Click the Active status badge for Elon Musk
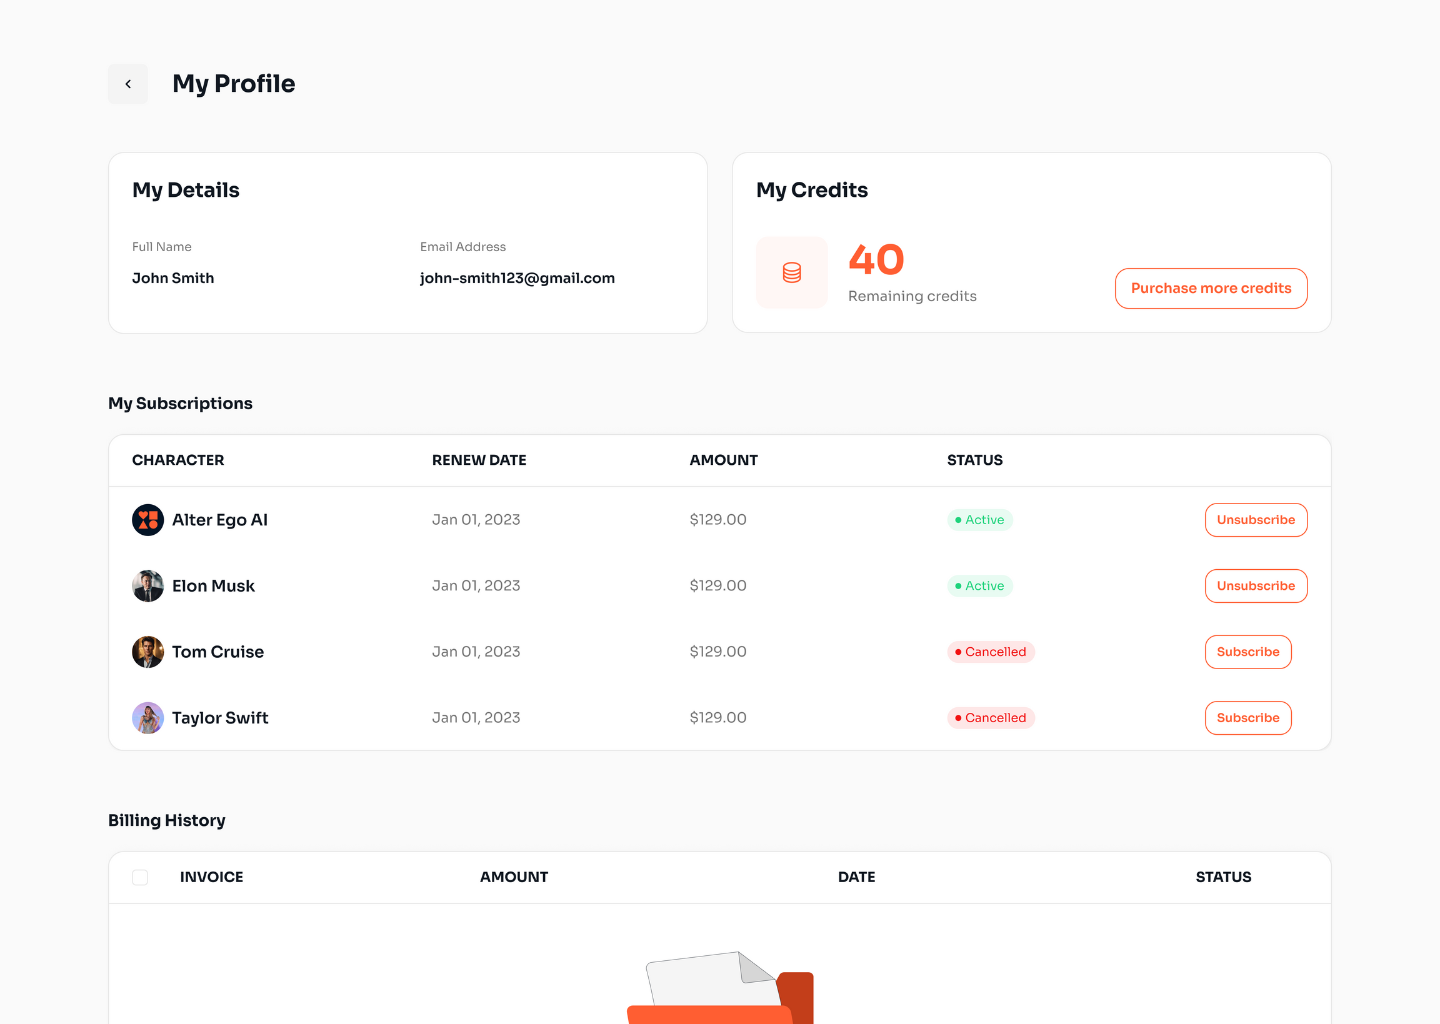 point(979,586)
